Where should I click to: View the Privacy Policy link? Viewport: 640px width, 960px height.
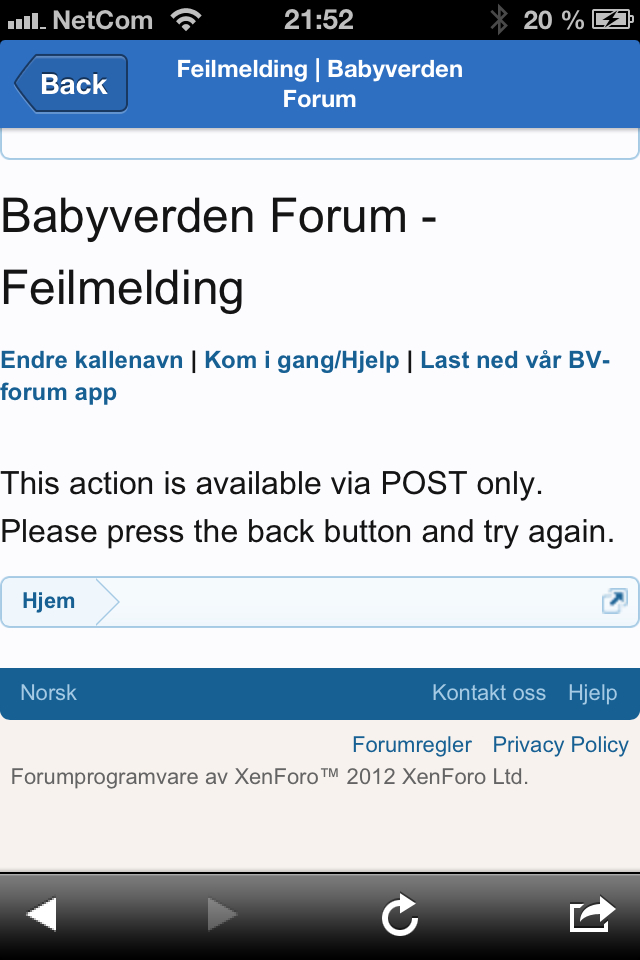point(560,745)
